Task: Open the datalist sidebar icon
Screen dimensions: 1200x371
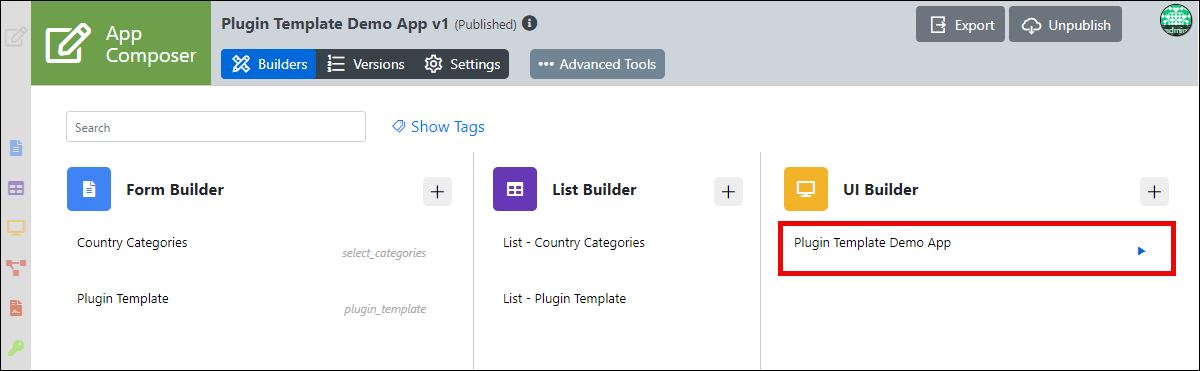Action: 16,188
